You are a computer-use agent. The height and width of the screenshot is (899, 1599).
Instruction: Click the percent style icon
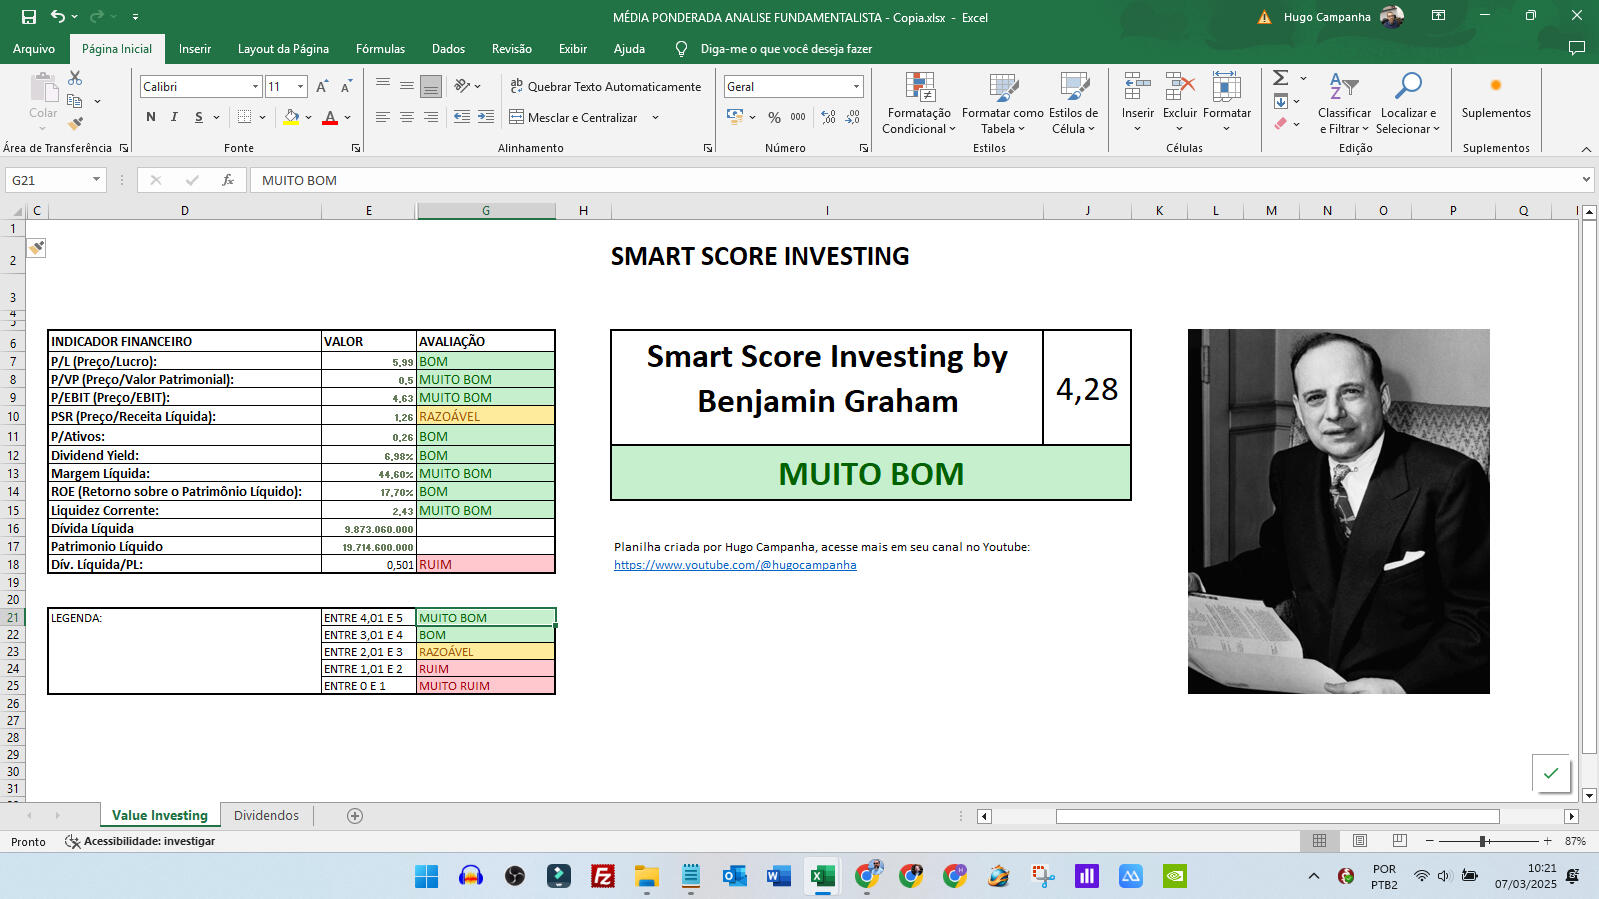(x=774, y=118)
